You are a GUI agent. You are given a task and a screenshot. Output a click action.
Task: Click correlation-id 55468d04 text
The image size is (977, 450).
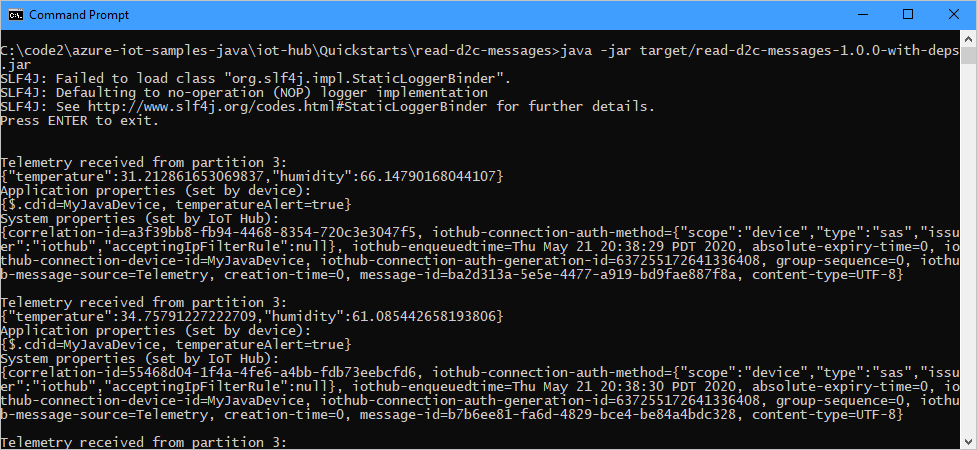[211, 372]
